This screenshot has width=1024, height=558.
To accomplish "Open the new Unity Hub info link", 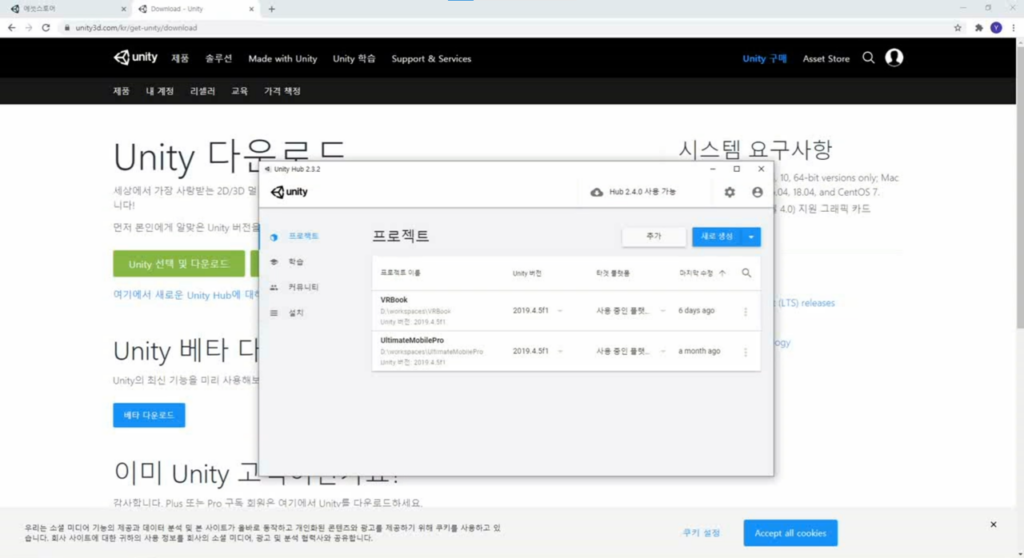I will click(x=186, y=295).
